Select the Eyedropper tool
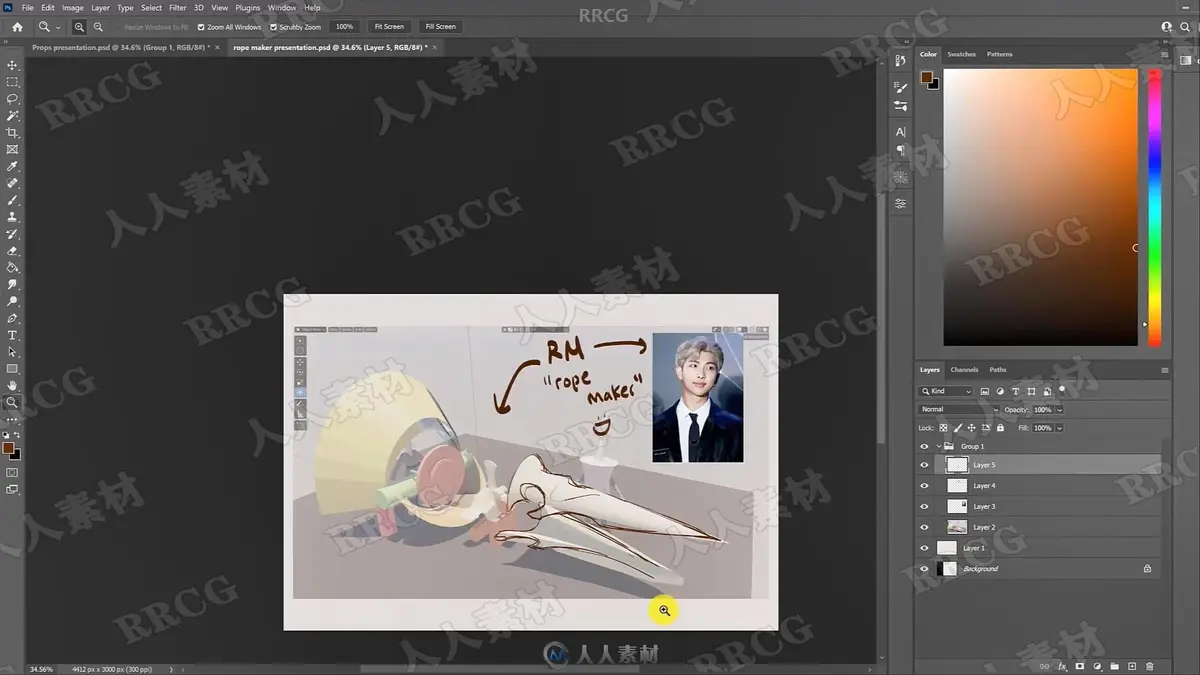The height and width of the screenshot is (675, 1200). 13,166
